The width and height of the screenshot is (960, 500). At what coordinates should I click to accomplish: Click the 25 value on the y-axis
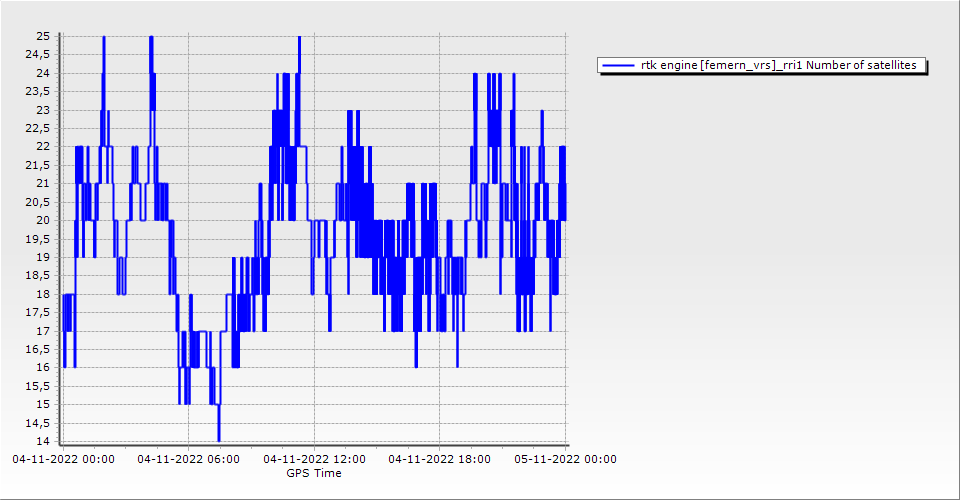coord(43,37)
